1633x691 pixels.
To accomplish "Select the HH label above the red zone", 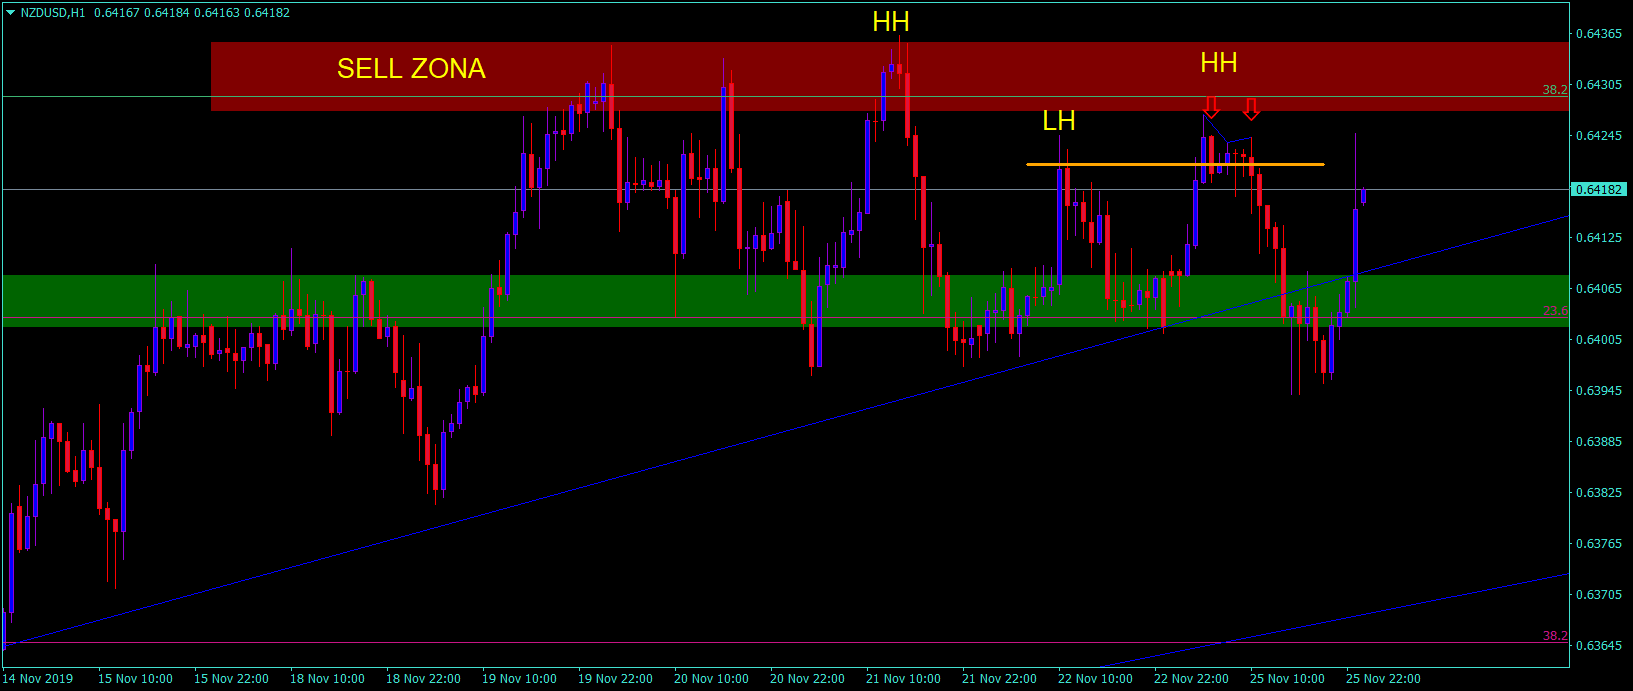I will (891, 22).
